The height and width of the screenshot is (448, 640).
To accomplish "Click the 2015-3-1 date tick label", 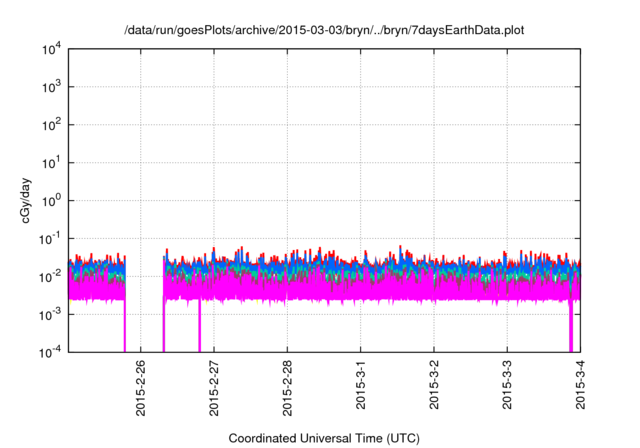I will click(x=360, y=385).
